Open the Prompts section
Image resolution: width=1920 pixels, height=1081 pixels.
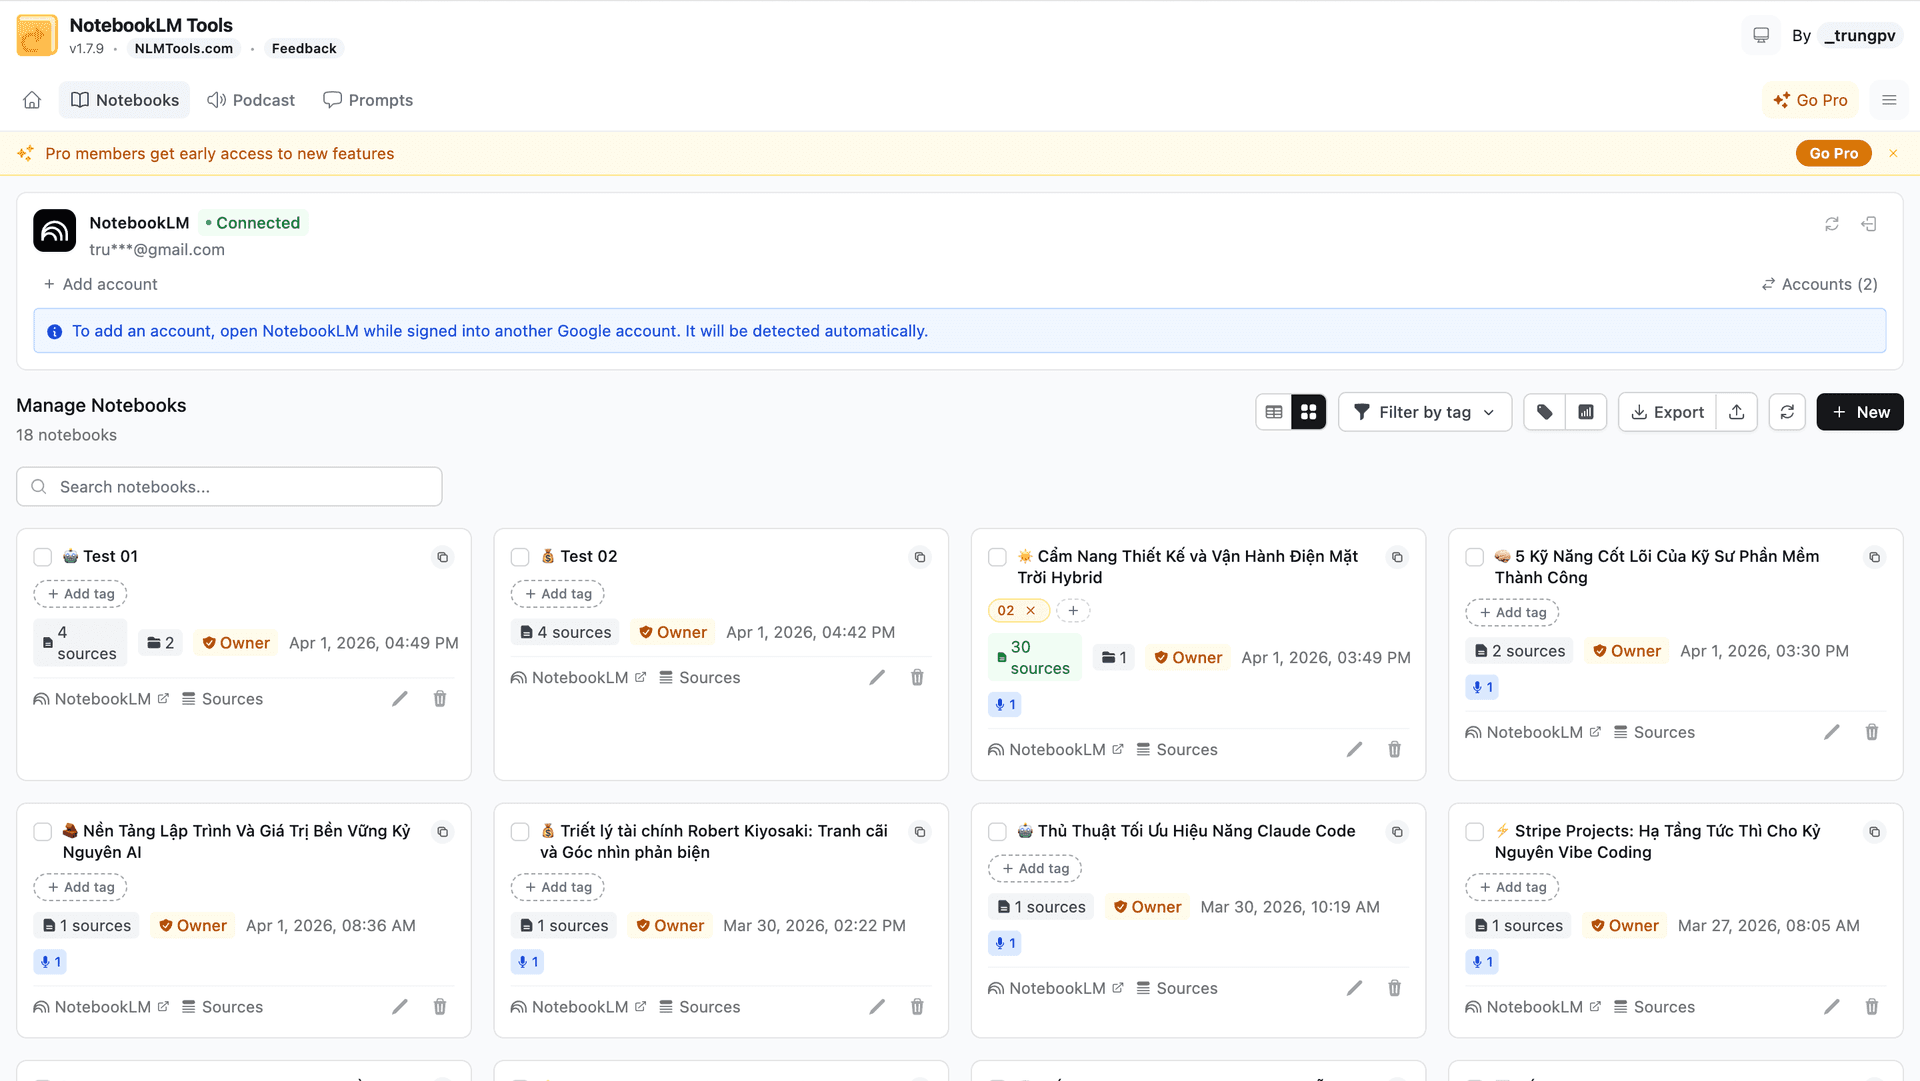tap(368, 100)
